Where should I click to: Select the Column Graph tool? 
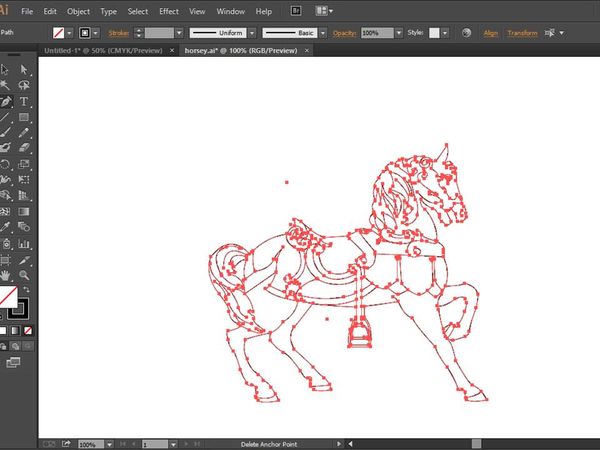(24, 243)
